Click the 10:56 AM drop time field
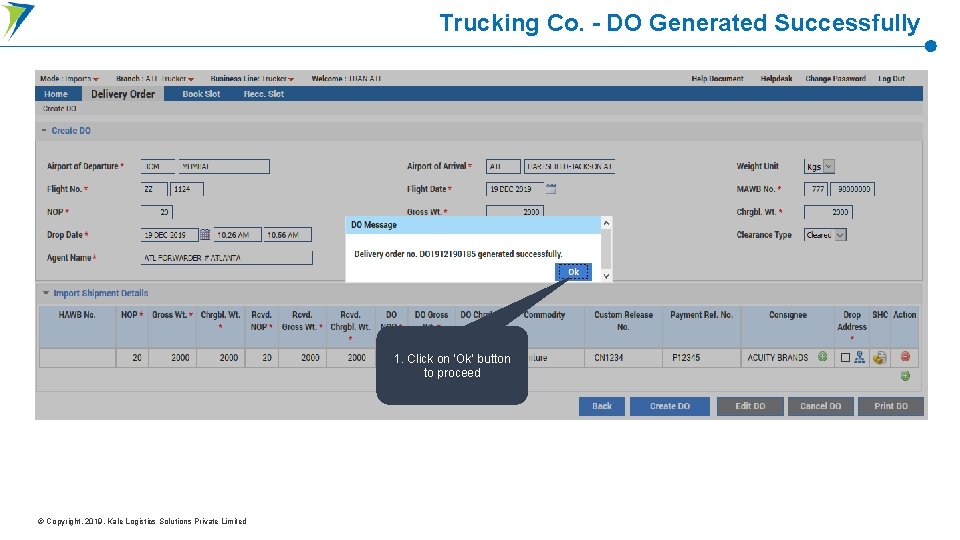Viewport: 960px width, 540px height. click(x=287, y=235)
